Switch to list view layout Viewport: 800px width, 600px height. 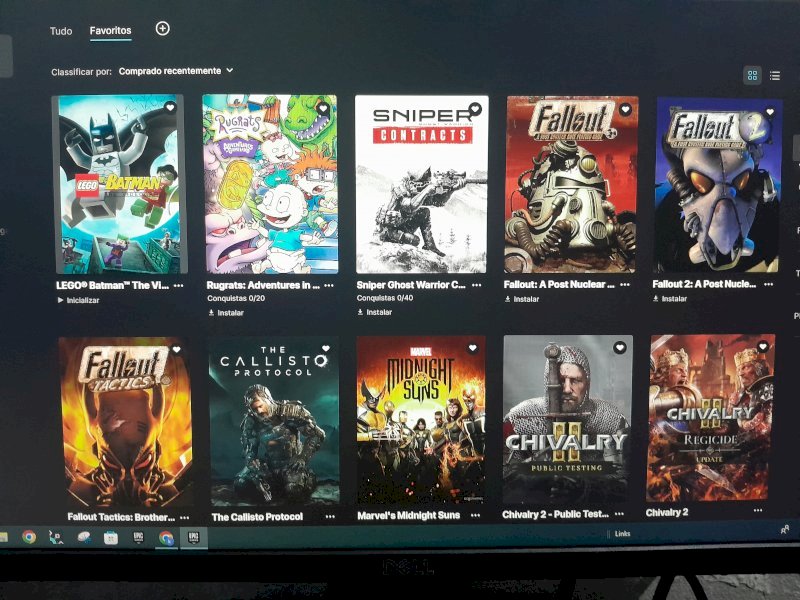[774, 76]
